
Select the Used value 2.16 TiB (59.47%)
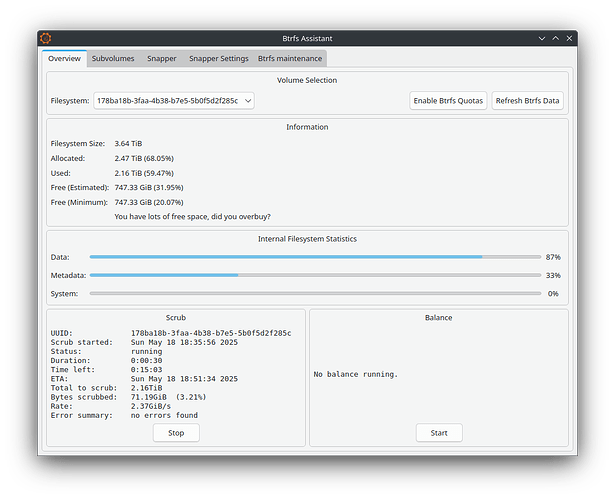click(144, 173)
